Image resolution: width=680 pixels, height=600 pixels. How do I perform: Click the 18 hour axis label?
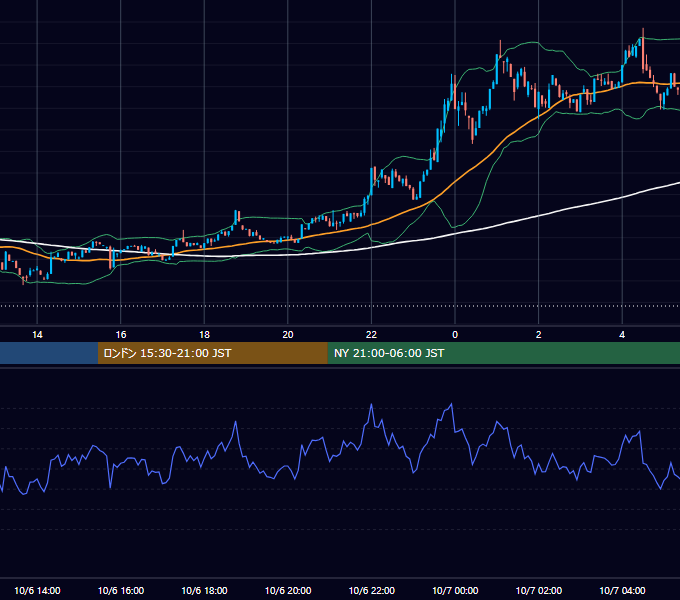204,335
